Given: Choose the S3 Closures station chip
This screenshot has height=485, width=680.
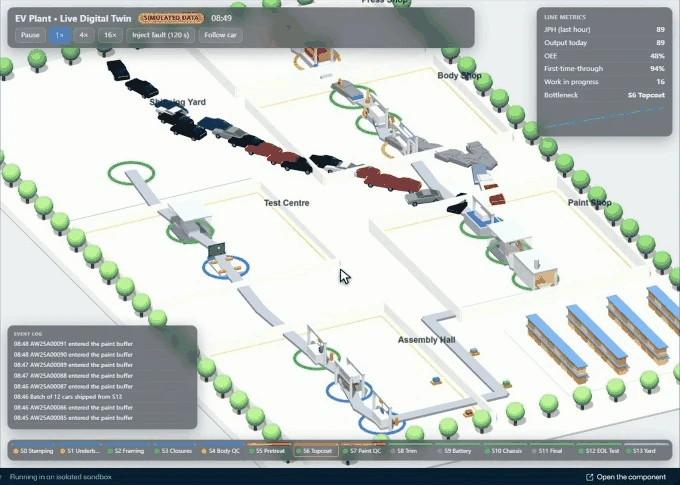Looking at the screenshot, I should tap(175, 451).
